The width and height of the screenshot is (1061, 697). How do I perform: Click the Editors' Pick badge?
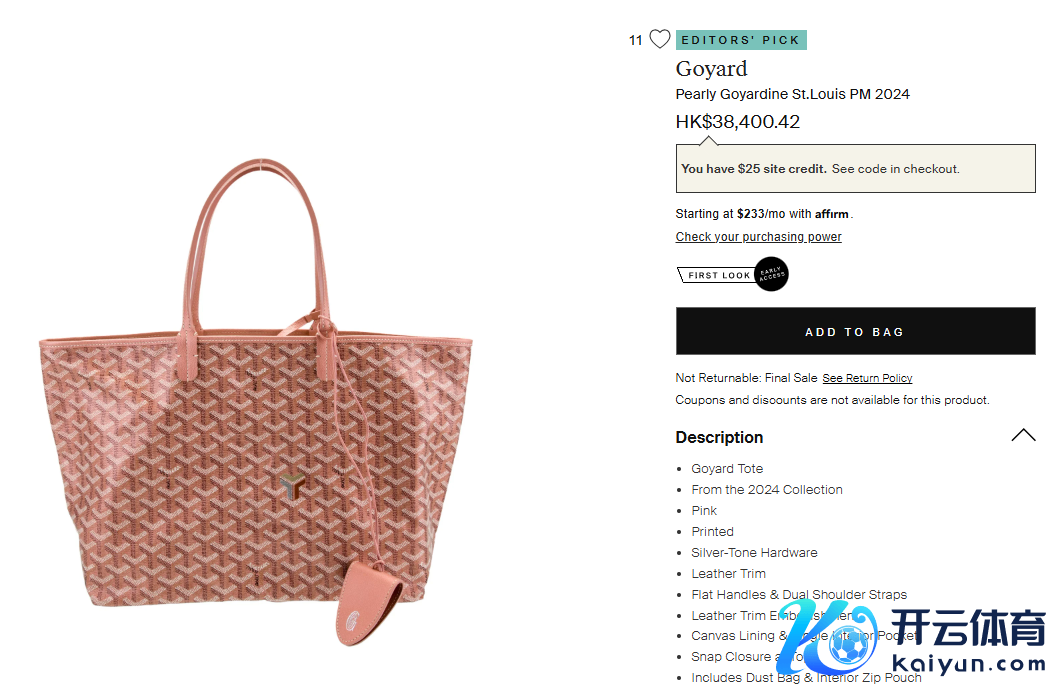741,40
